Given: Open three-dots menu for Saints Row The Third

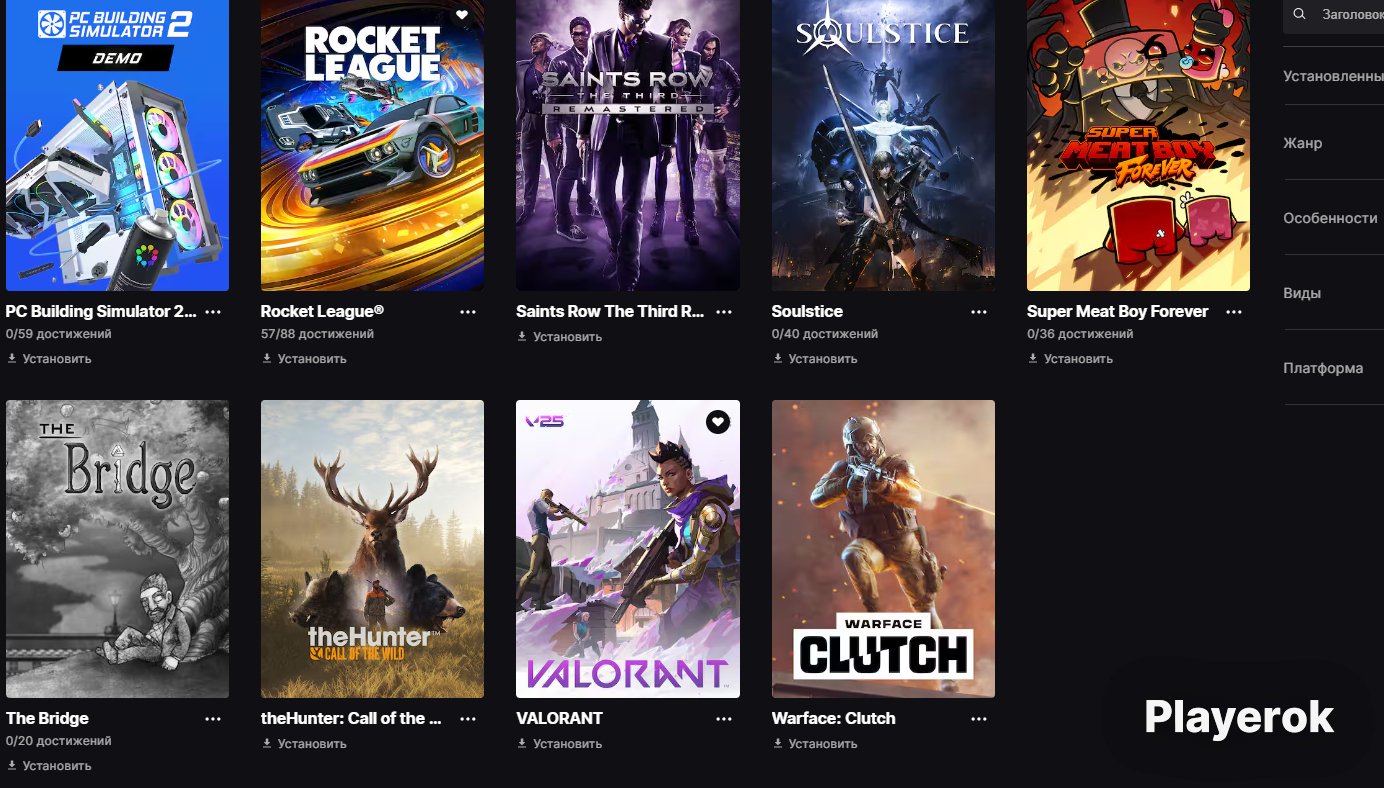Looking at the screenshot, I should pos(724,312).
